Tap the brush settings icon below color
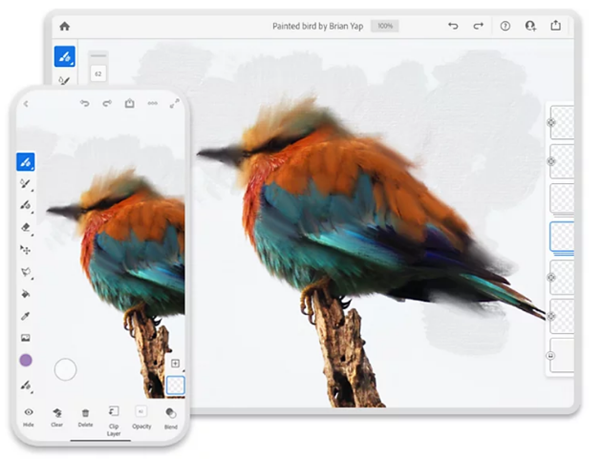 click(26, 385)
